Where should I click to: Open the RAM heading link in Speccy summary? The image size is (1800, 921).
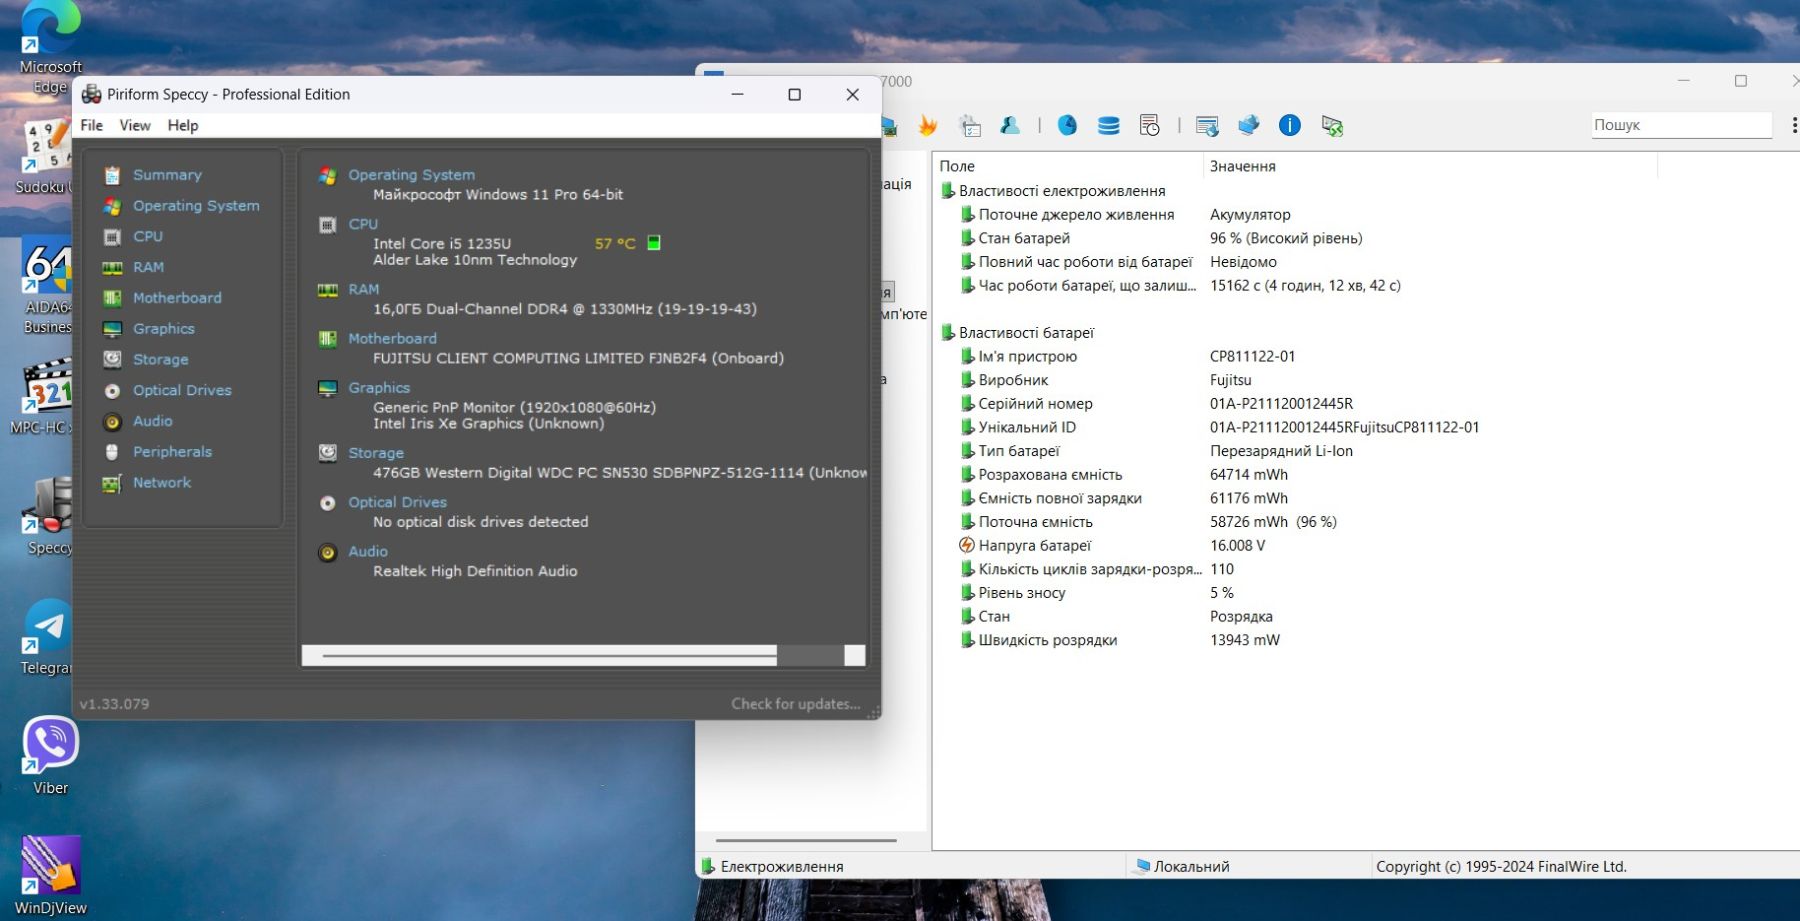(364, 289)
